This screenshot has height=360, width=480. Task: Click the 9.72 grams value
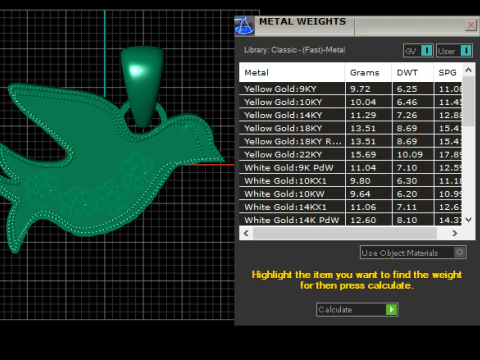pyautogui.click(x=360, y=89)
